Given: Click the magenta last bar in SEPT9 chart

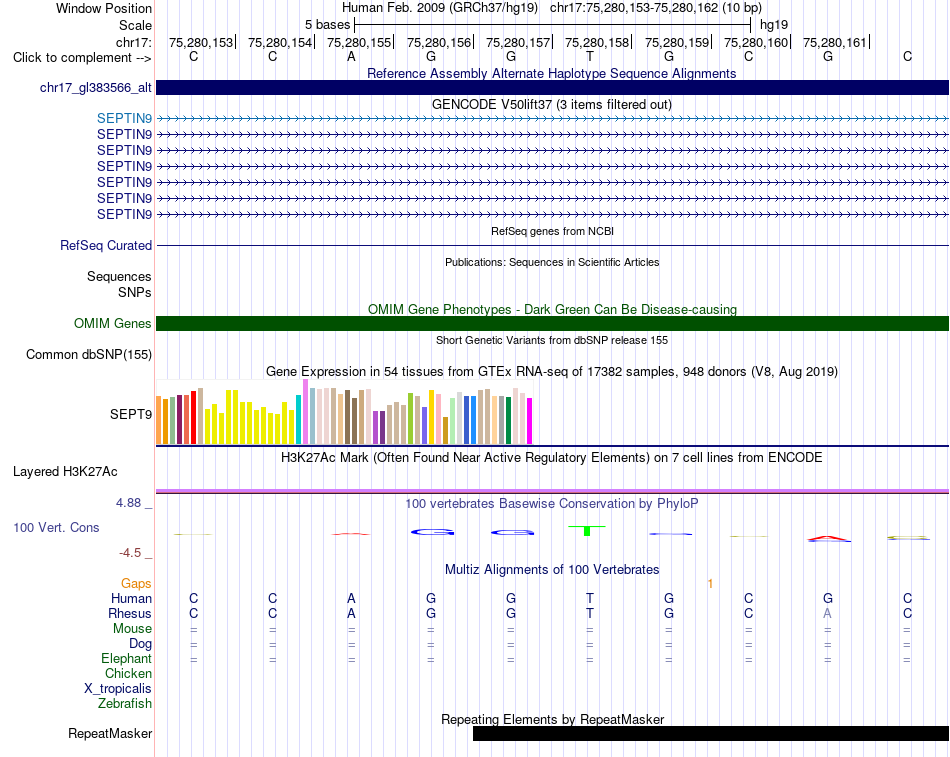Looking at the screenshot, I should tap(530, 421).
